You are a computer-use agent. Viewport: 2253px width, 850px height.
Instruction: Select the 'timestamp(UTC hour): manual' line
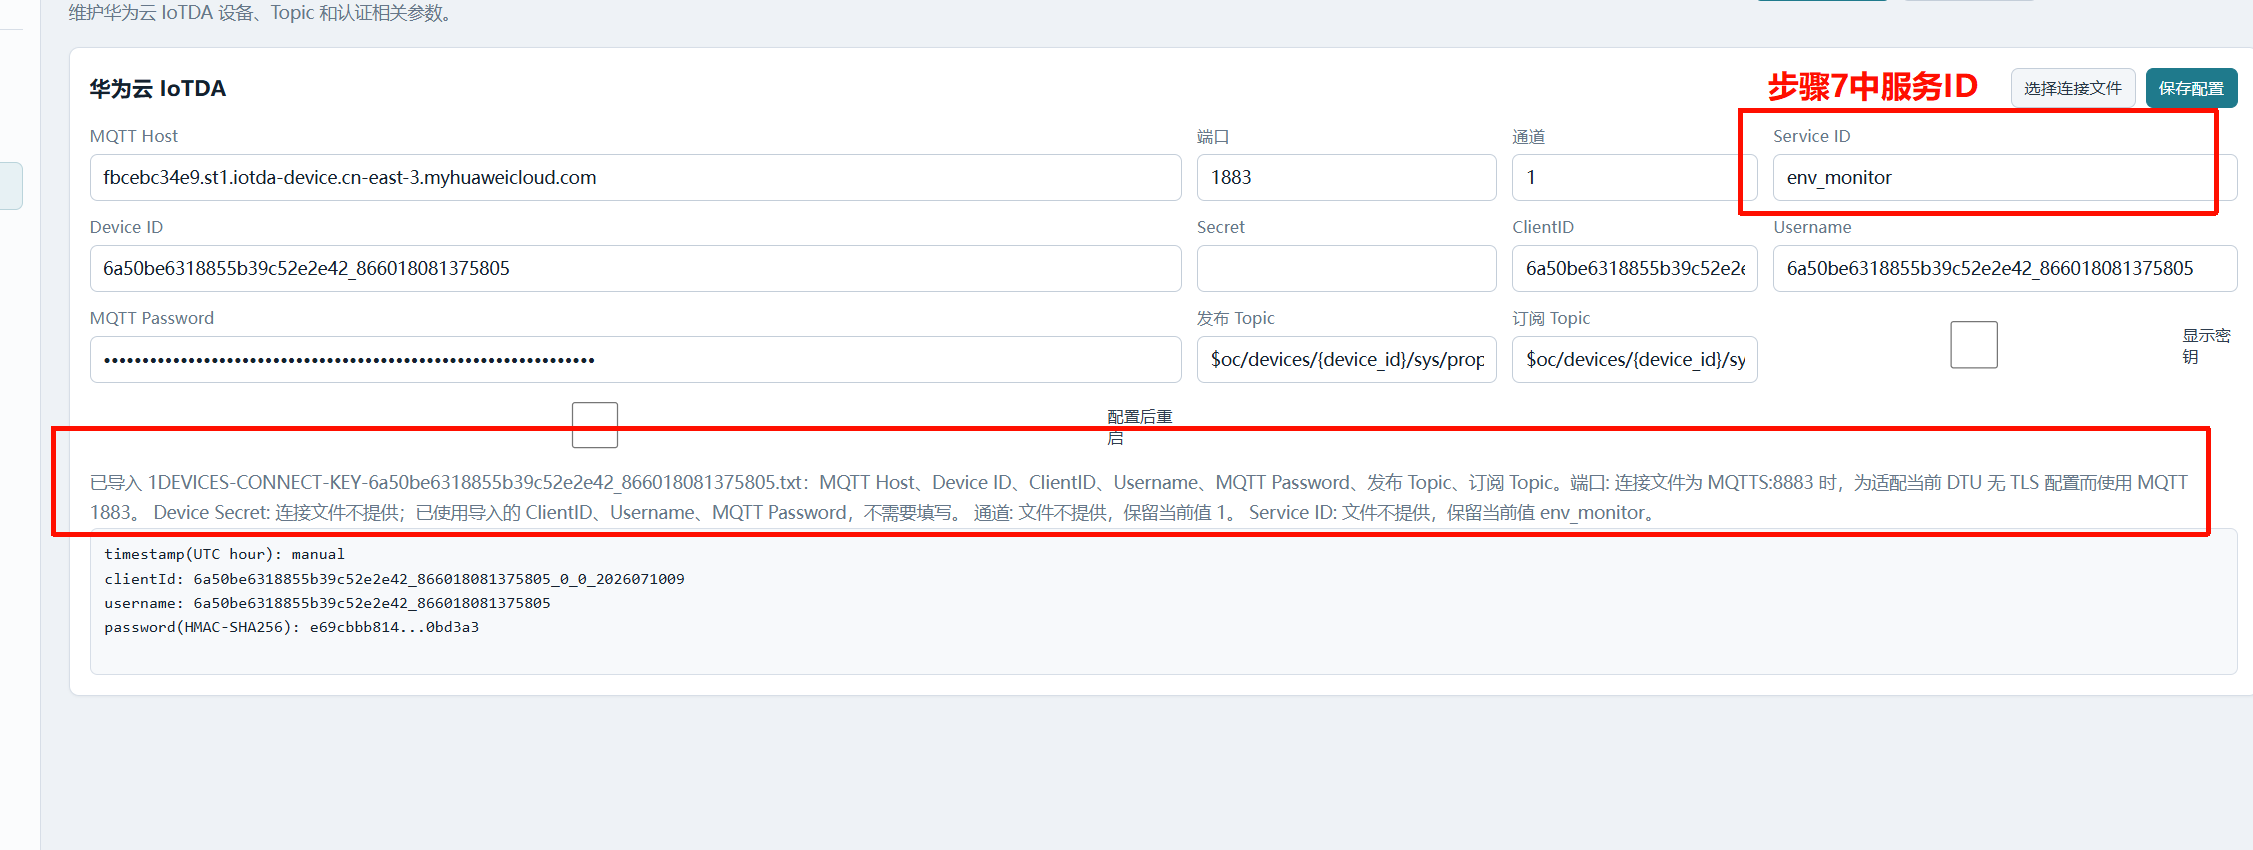click(224, 554)
